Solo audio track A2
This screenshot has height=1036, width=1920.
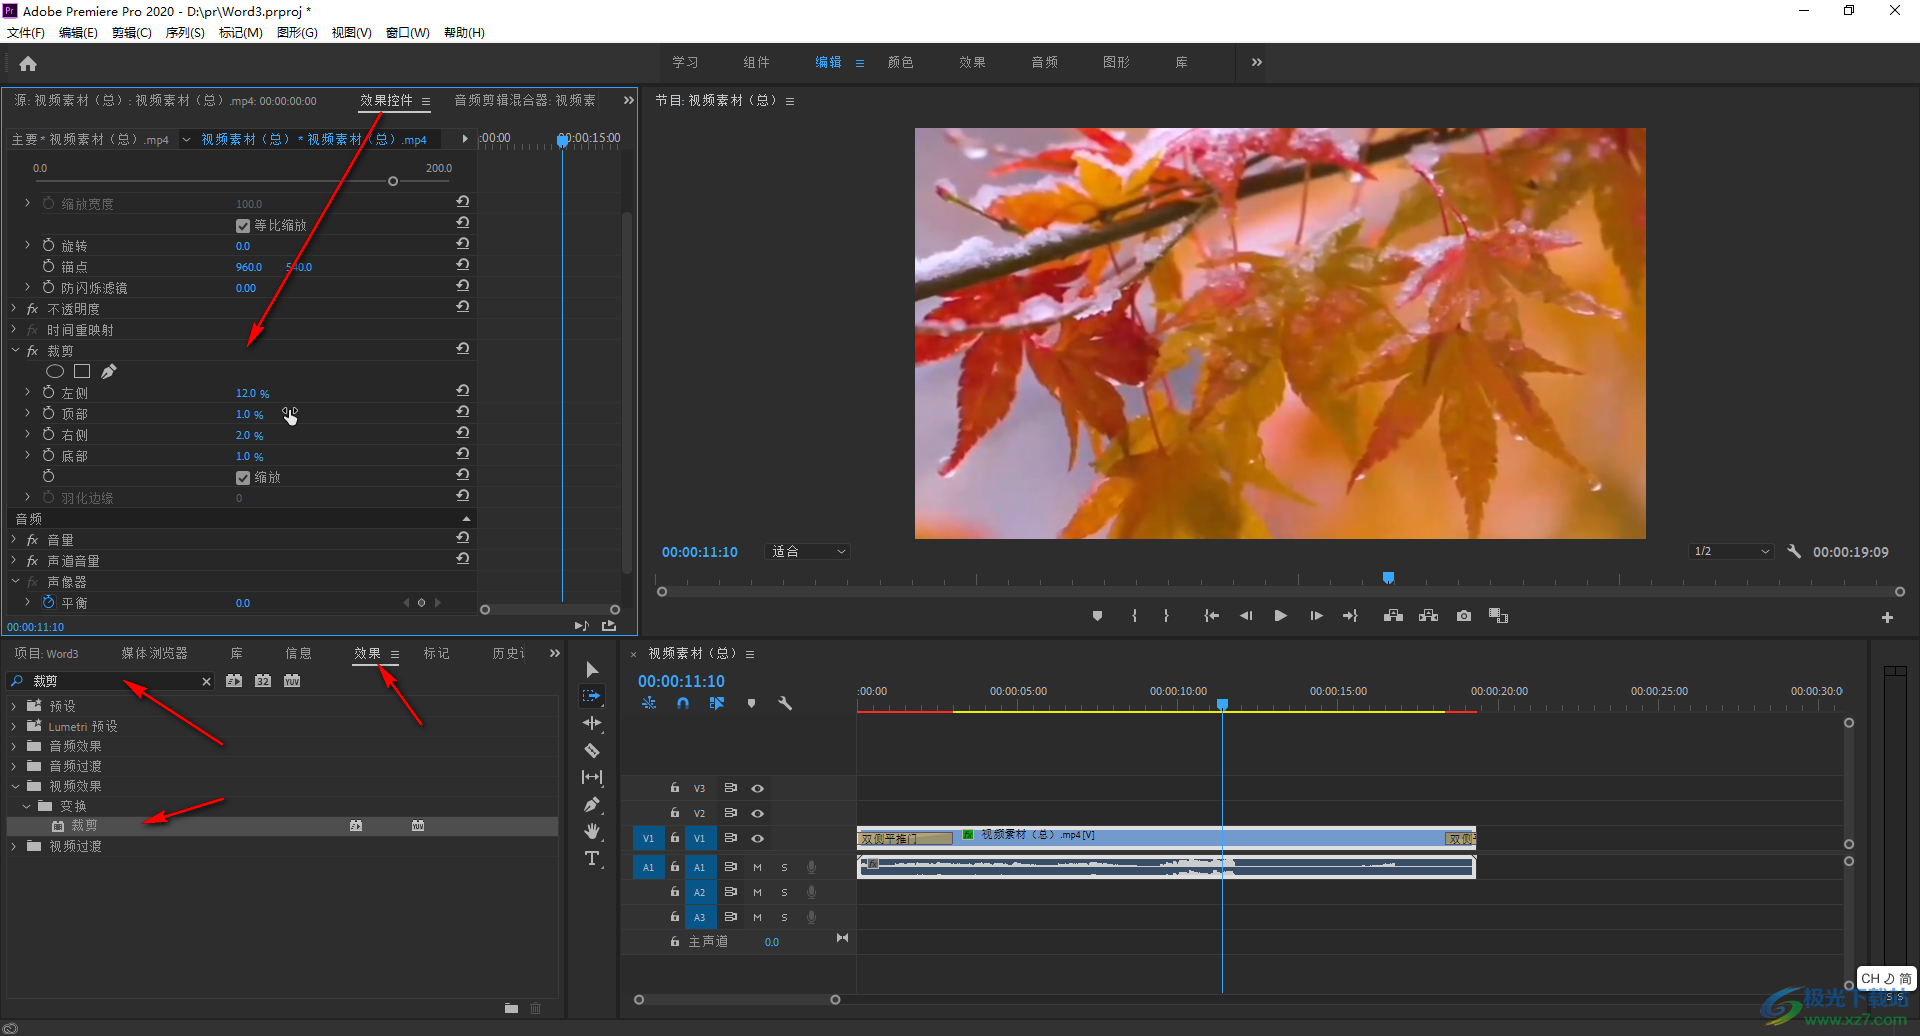[x=784, y=892]
